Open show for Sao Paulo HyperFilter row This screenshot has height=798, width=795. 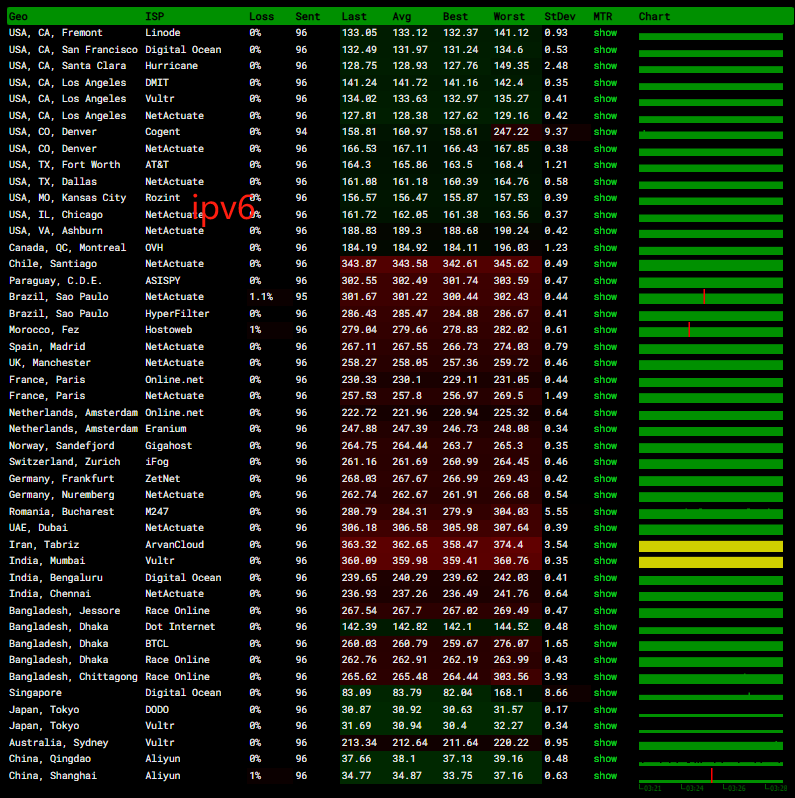[605, 314]
